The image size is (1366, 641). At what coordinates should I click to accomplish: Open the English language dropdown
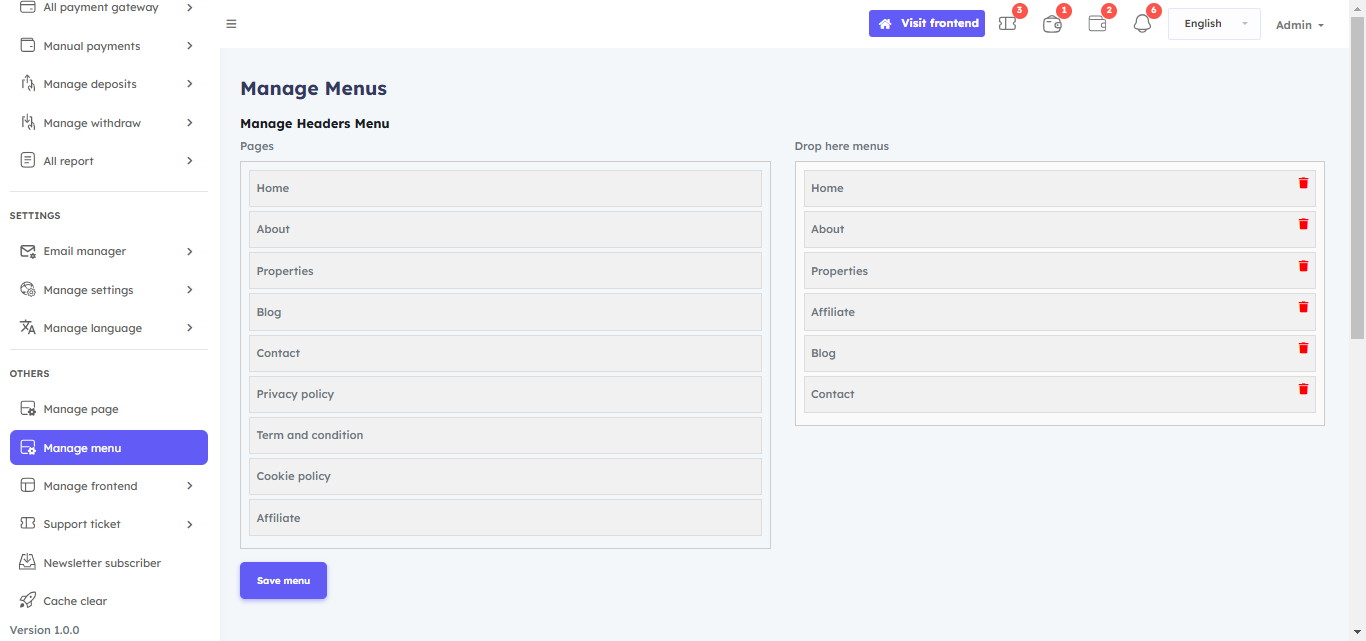pyautogui.click(x=1214, y=24)
